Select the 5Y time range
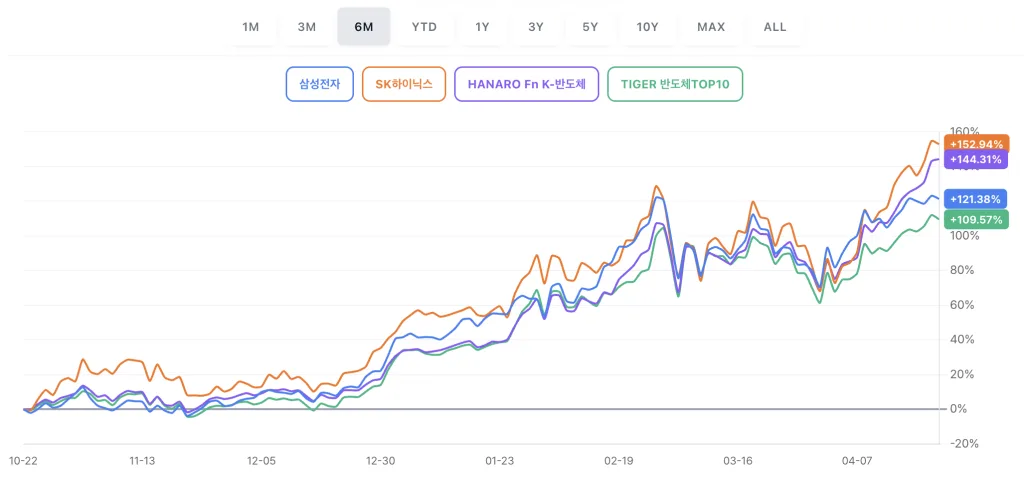The width and height of the screenshot is (1024, 482). 590,27
